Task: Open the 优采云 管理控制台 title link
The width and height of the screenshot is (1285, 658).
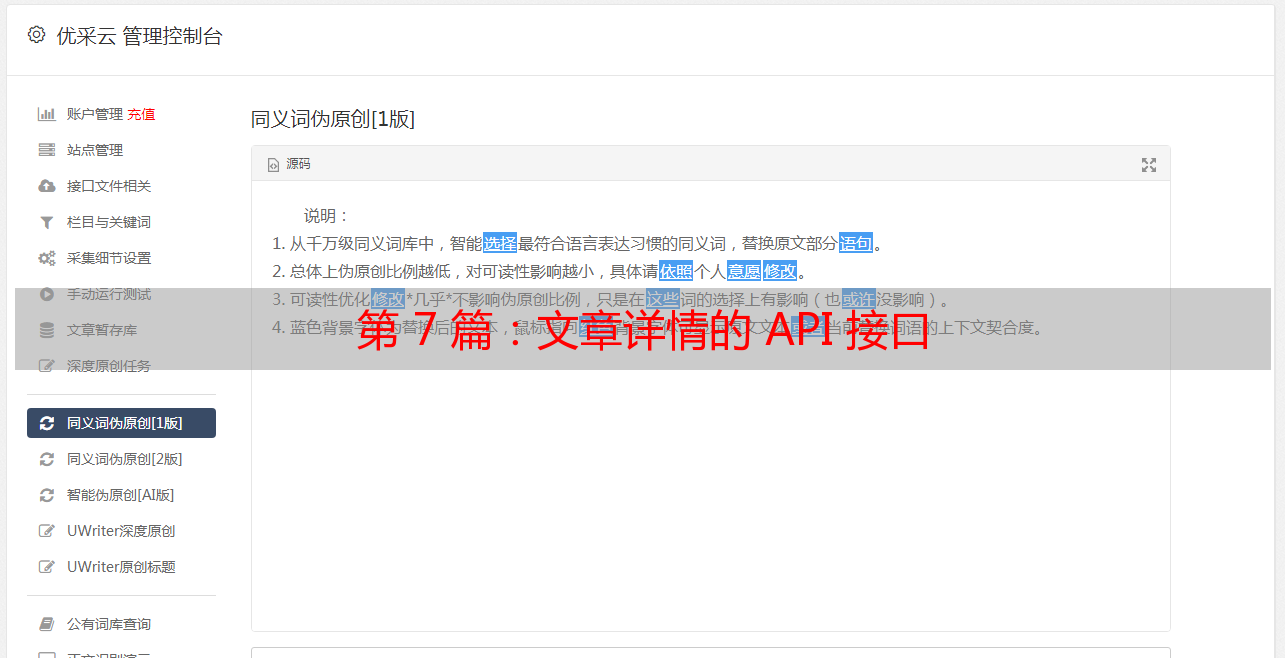Action: (139, 36)
